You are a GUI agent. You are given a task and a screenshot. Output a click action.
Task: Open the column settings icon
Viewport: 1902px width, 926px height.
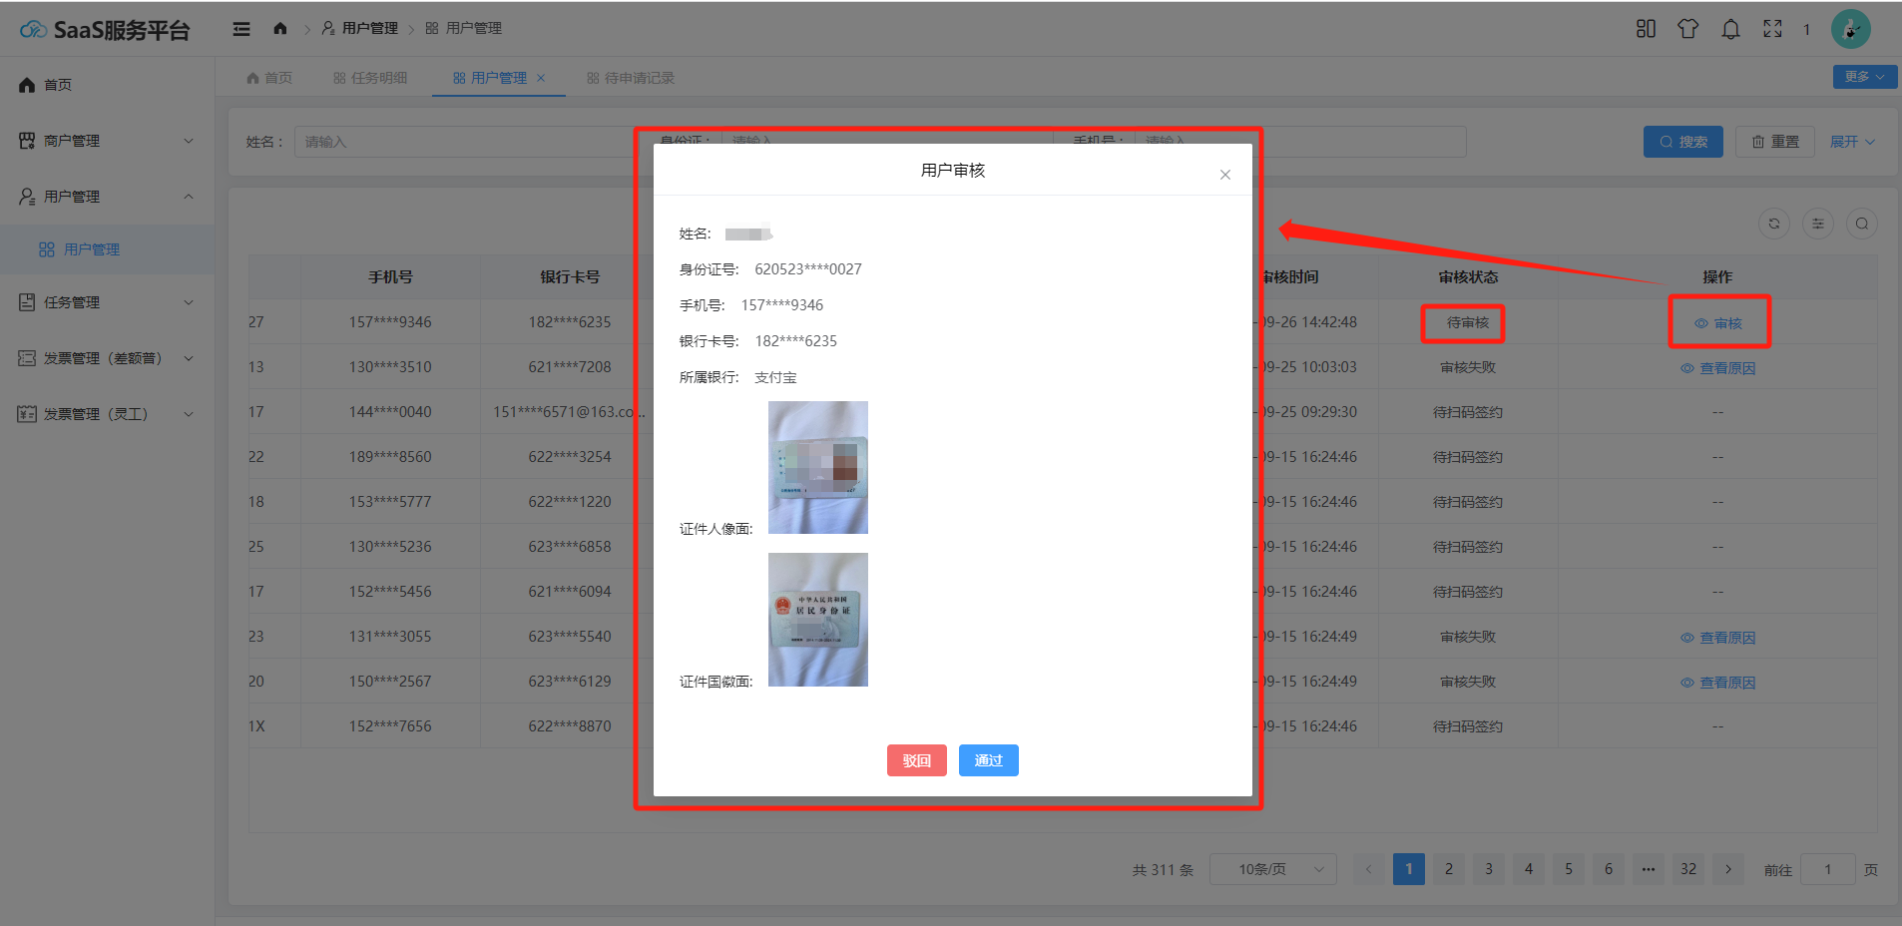(x=1818, y=224)
